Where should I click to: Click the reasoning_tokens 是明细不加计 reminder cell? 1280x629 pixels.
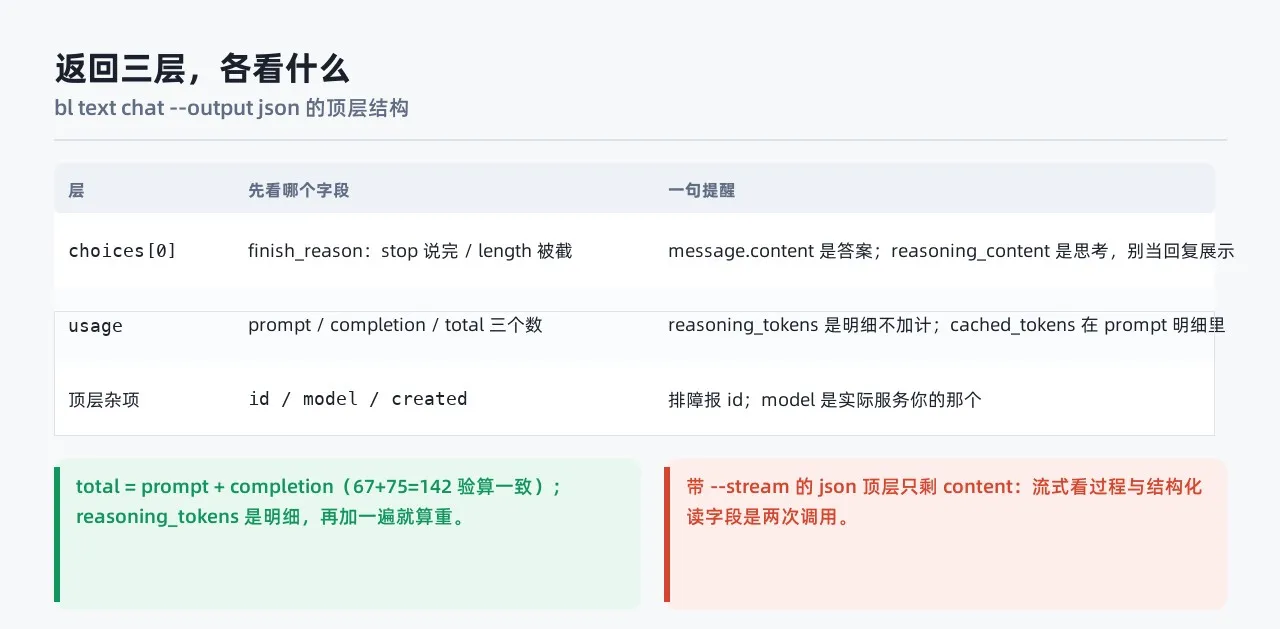point(946,325)
